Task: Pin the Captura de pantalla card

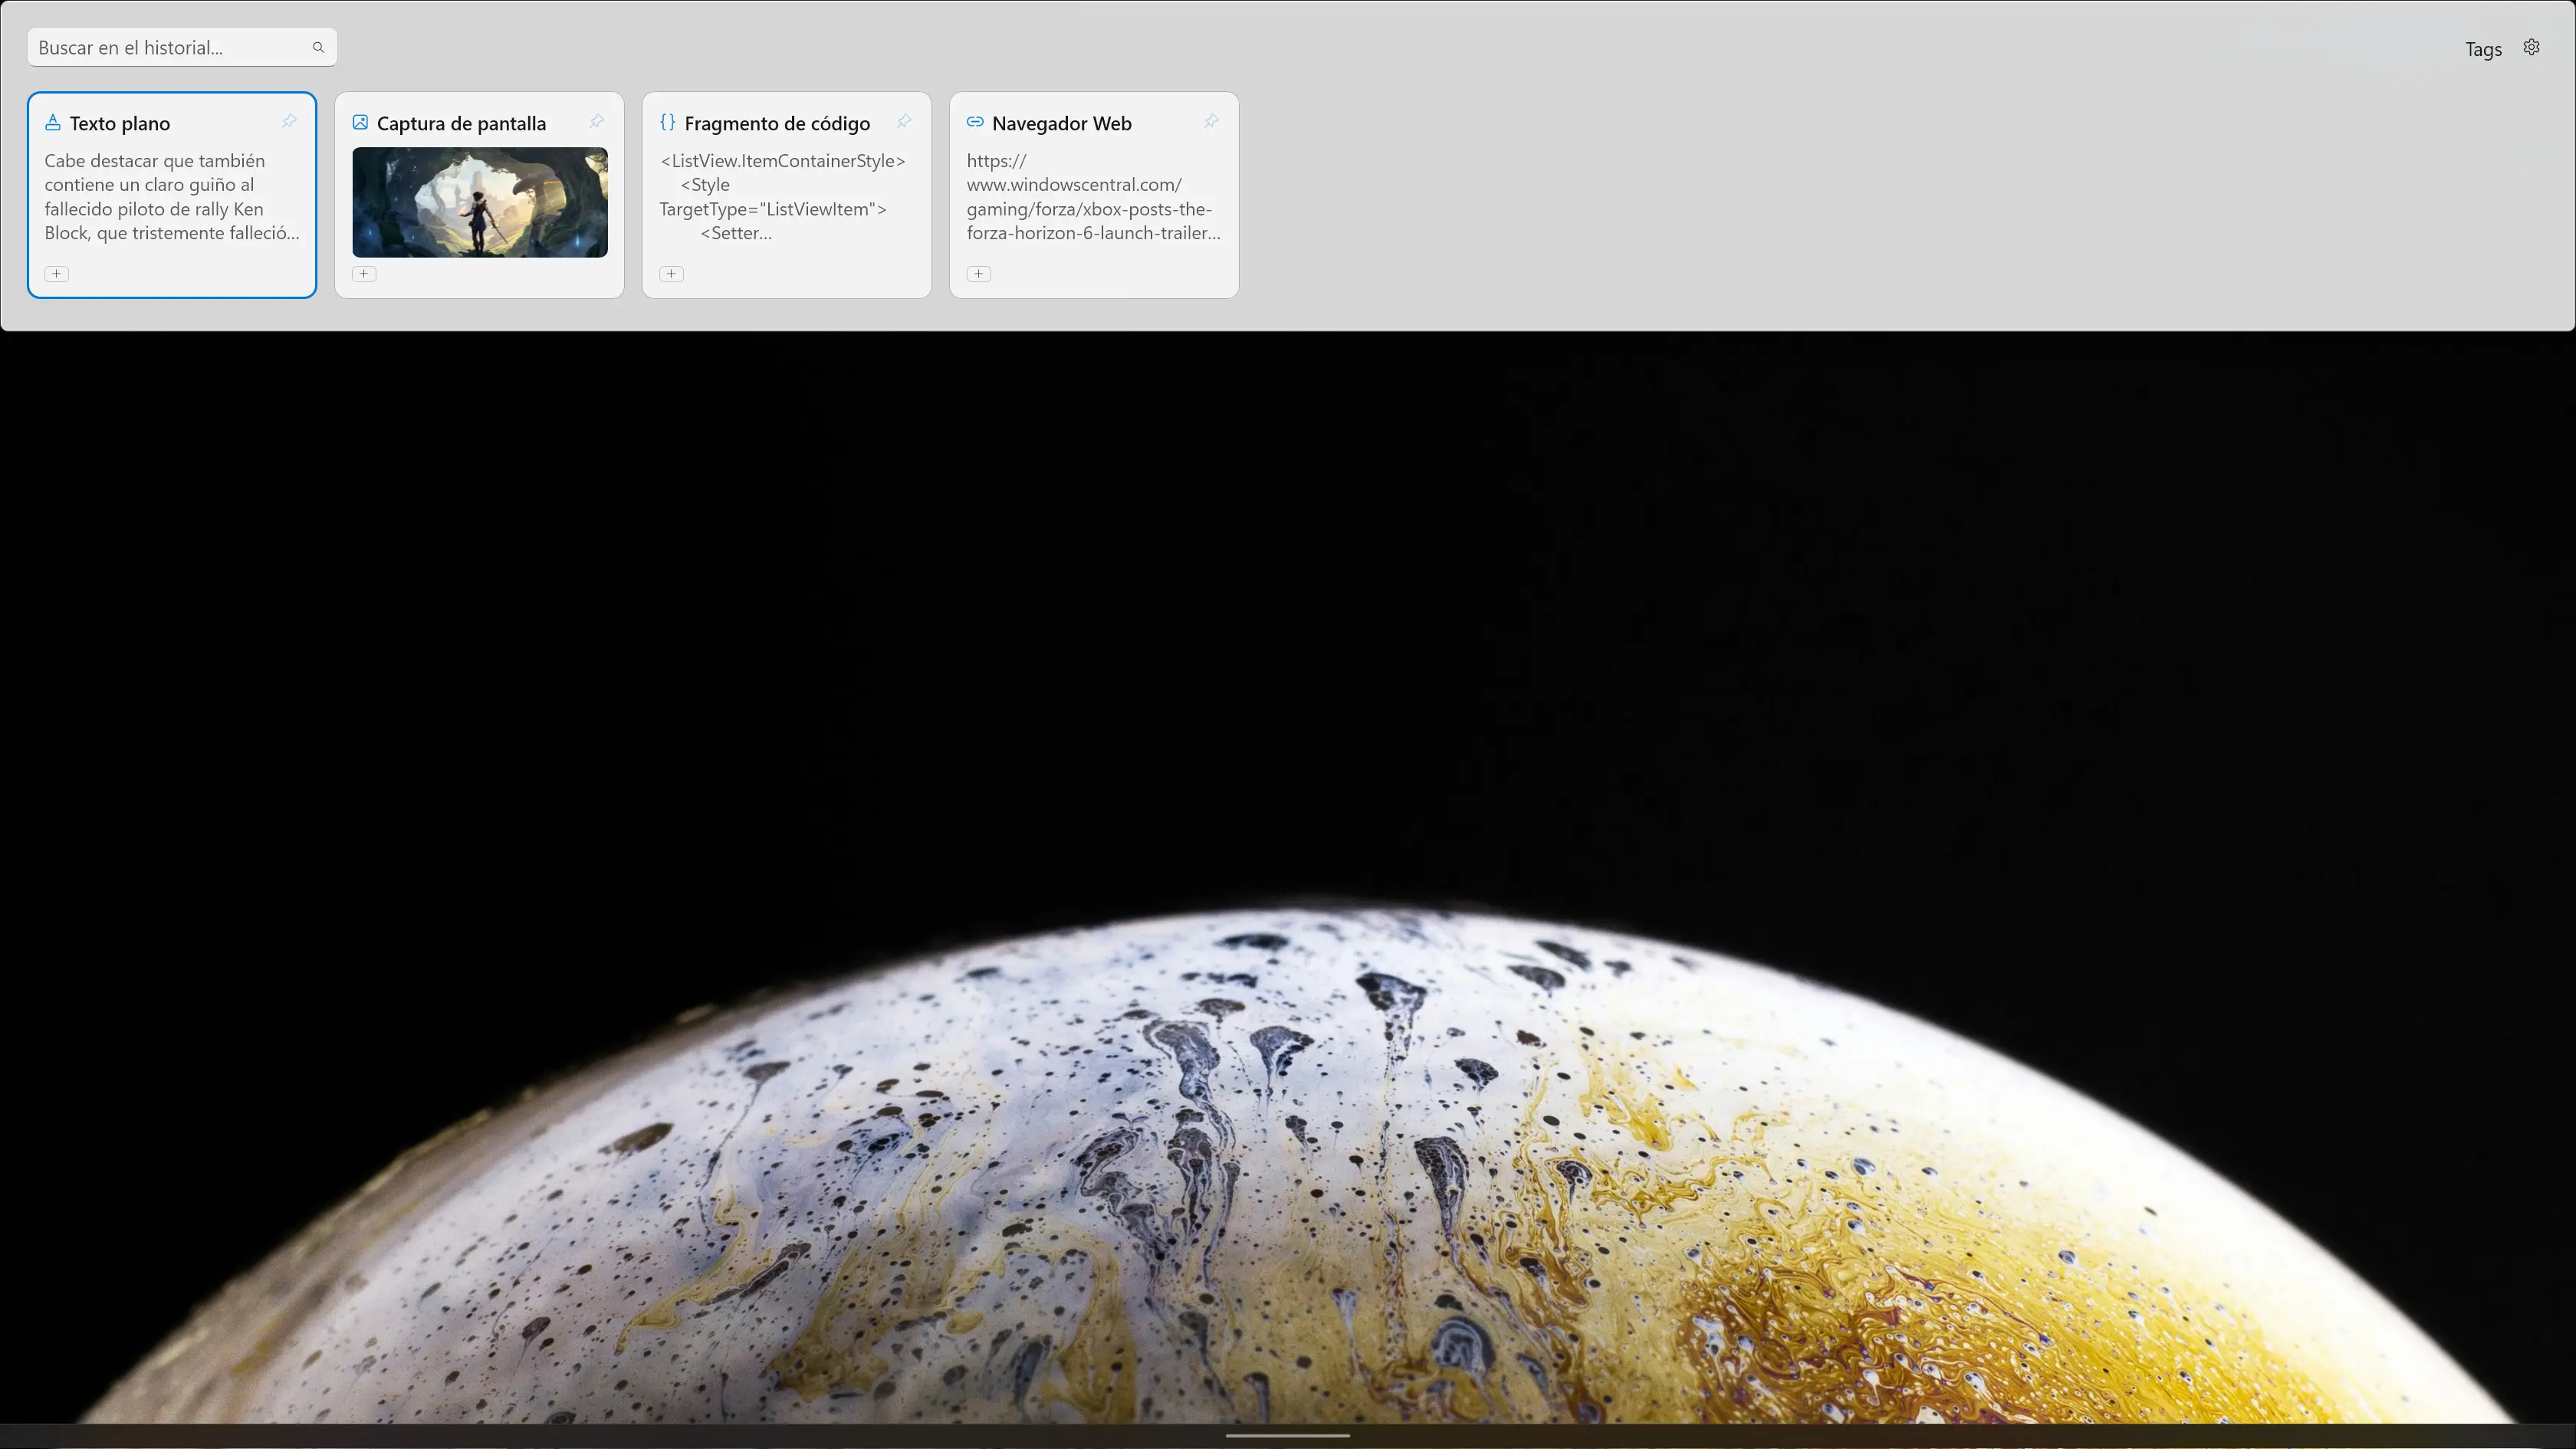Action: click(596, 122)
